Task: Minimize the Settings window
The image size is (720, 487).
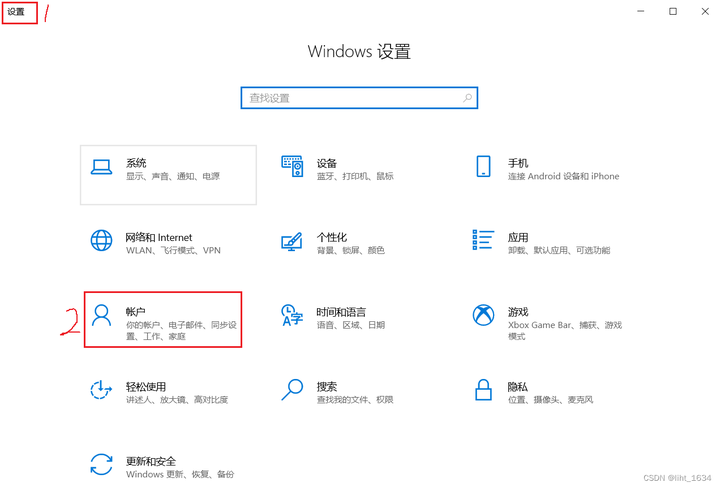Action: click(641, 11)
